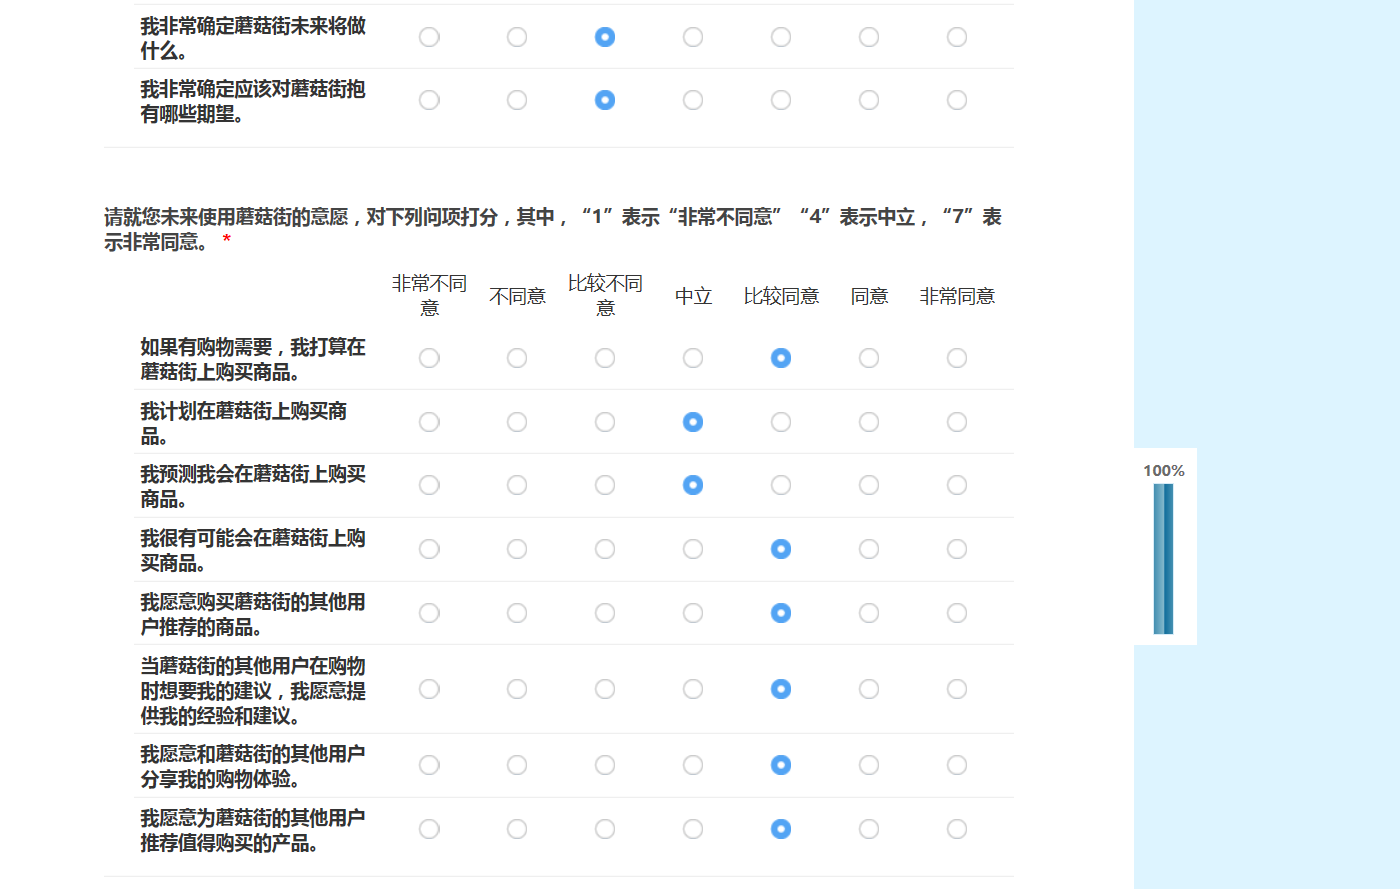Select 比较不同意 for 我愿意提供我的经验和建议 row
1400x889 pixels.
(605, 689)
